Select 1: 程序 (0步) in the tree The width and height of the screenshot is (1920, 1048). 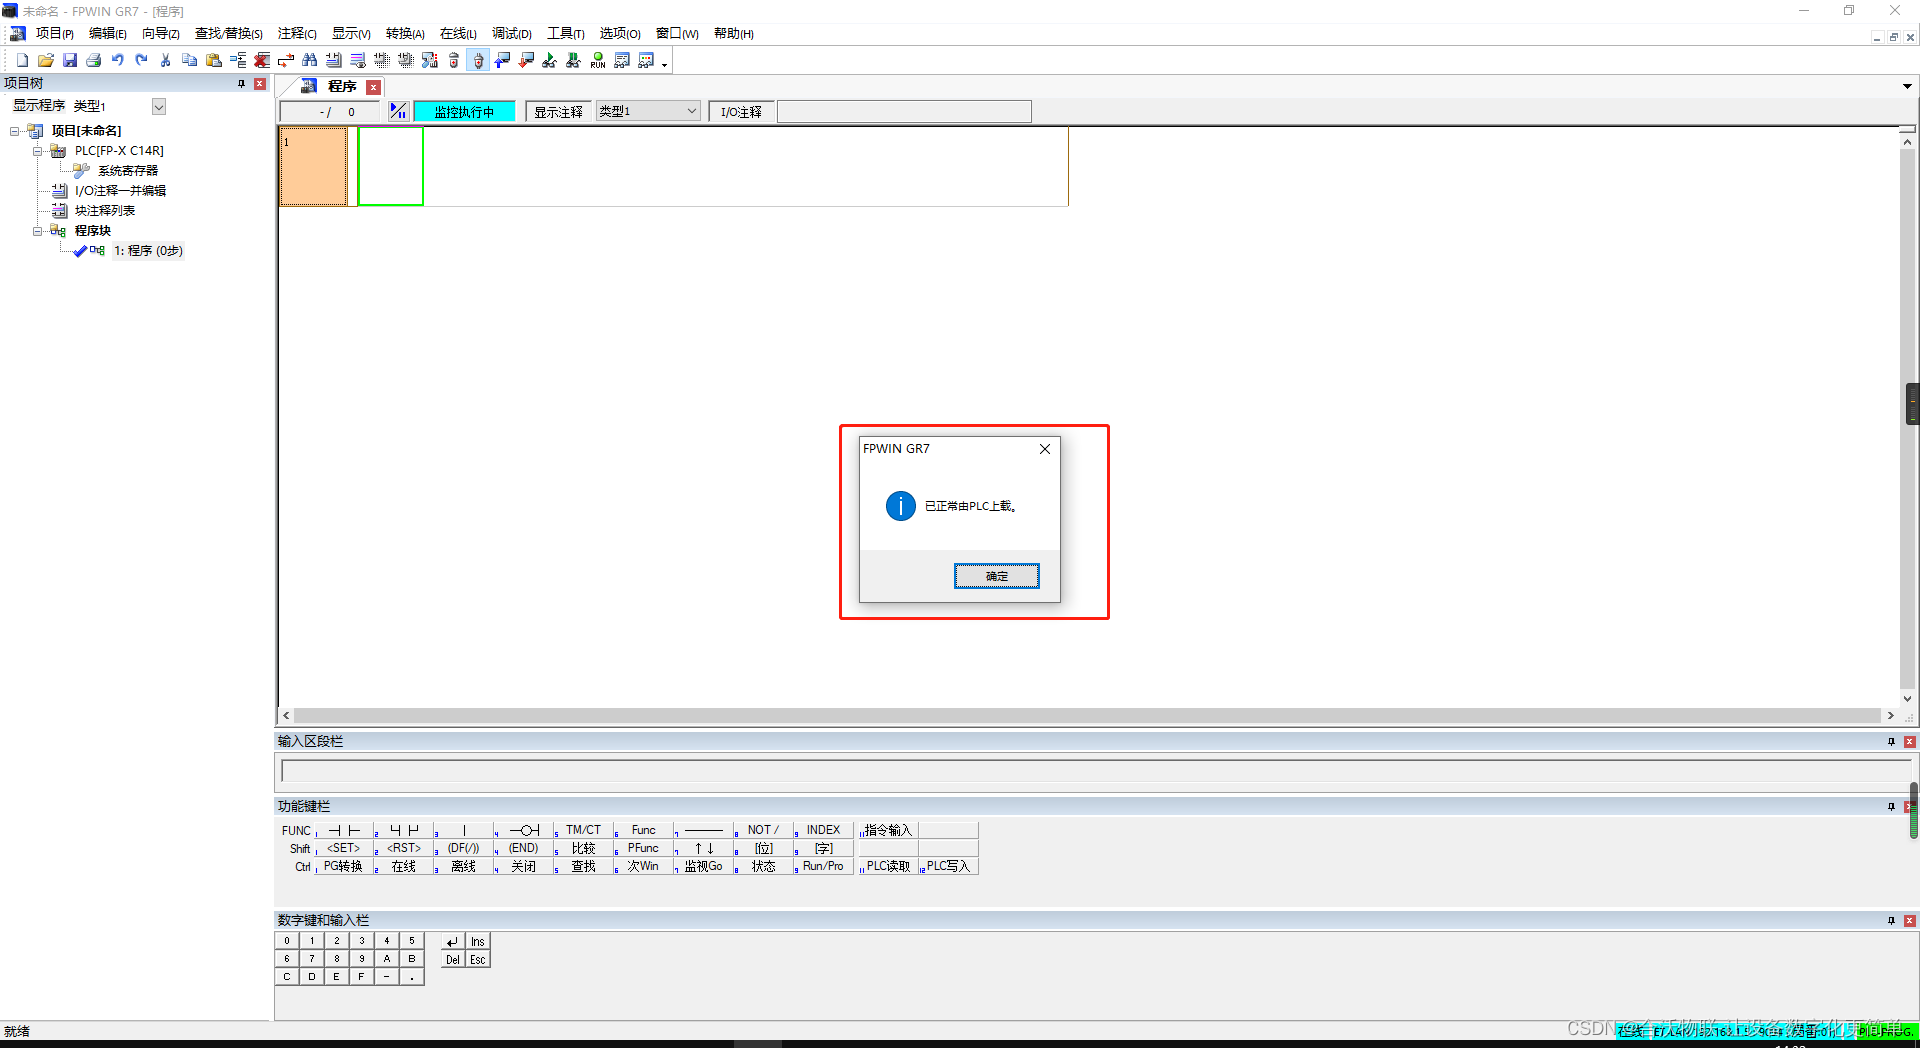coord(148,251)
